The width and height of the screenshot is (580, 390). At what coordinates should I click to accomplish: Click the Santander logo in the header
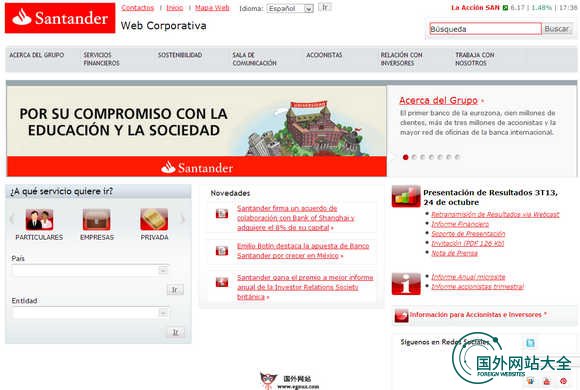pyautogui.click(x=60, y=18)
